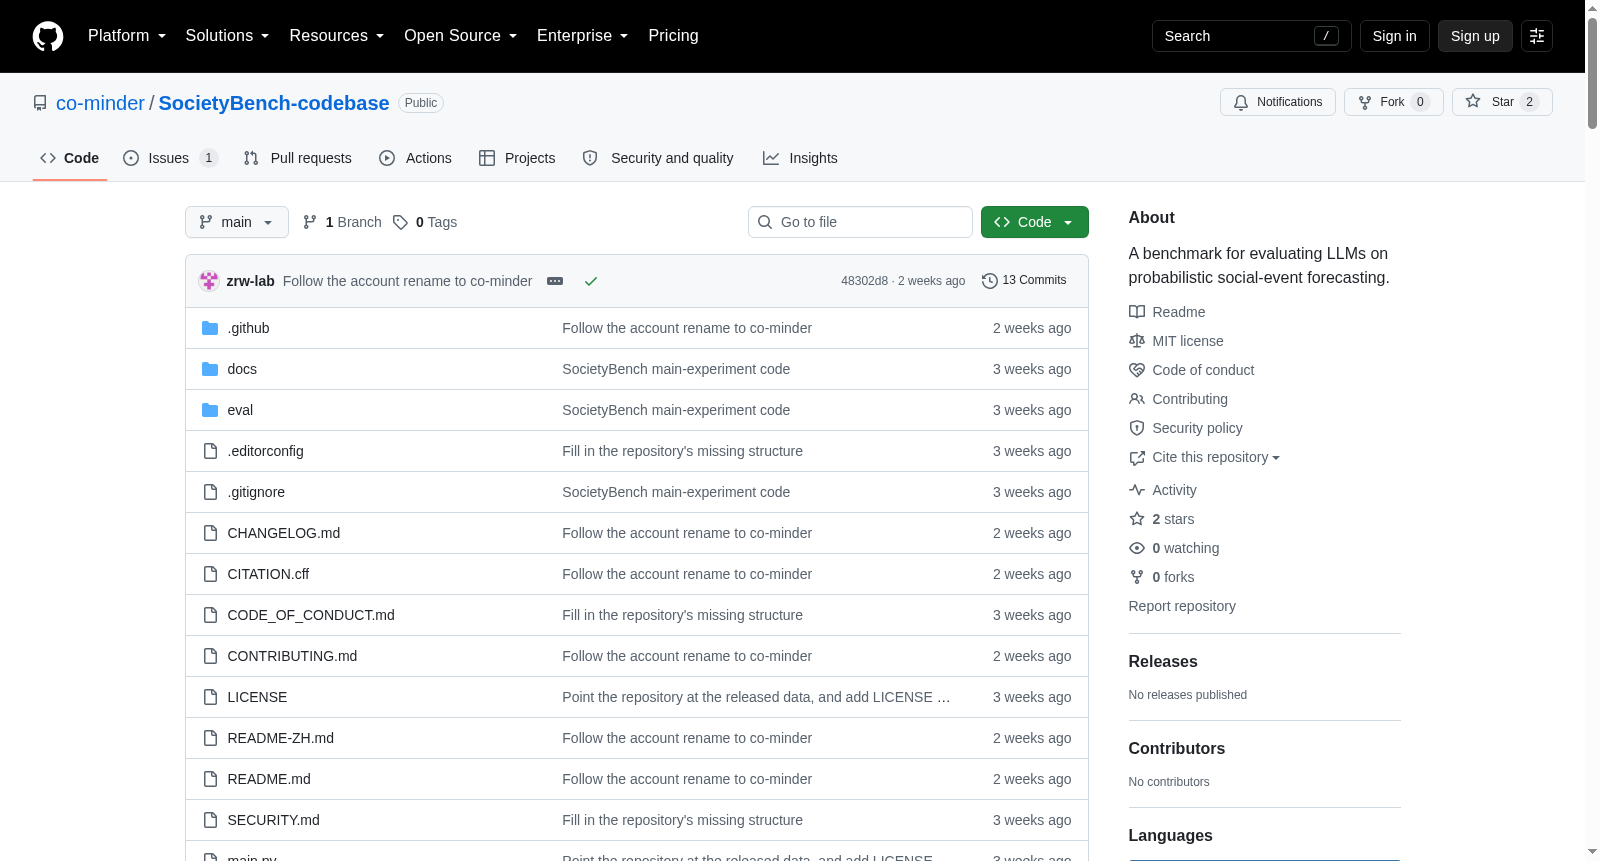This screenshot has height=861, width=1600.
Task: View the 0 Tags list
Action: pyautogui.click(x=425, y=222)
